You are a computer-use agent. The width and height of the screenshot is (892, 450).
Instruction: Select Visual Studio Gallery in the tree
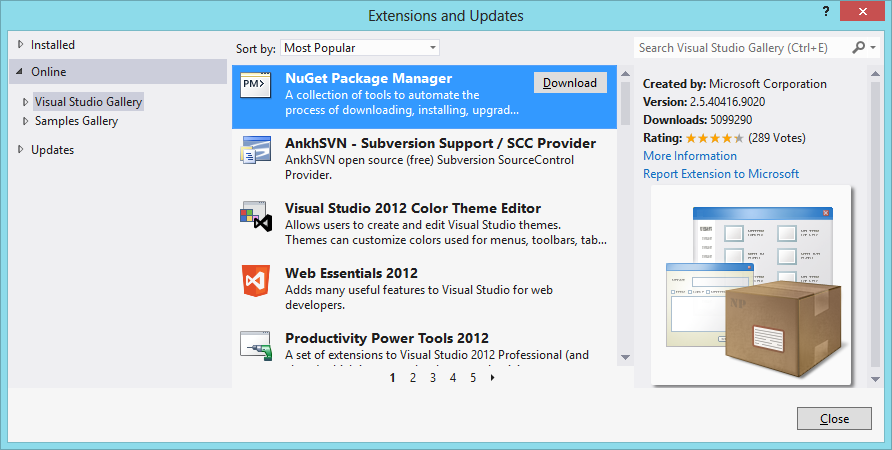tap(88, 102)
